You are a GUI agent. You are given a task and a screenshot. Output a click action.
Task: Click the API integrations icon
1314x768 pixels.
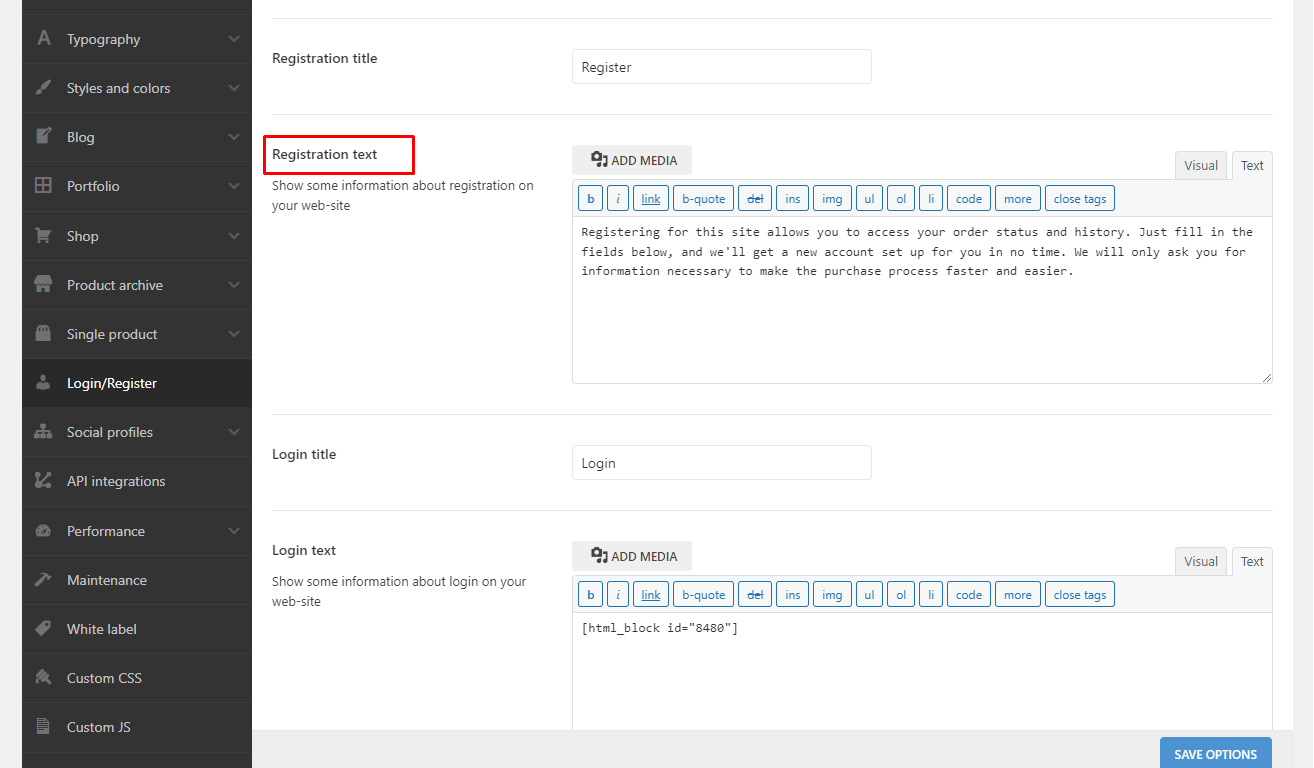[43, 481]
